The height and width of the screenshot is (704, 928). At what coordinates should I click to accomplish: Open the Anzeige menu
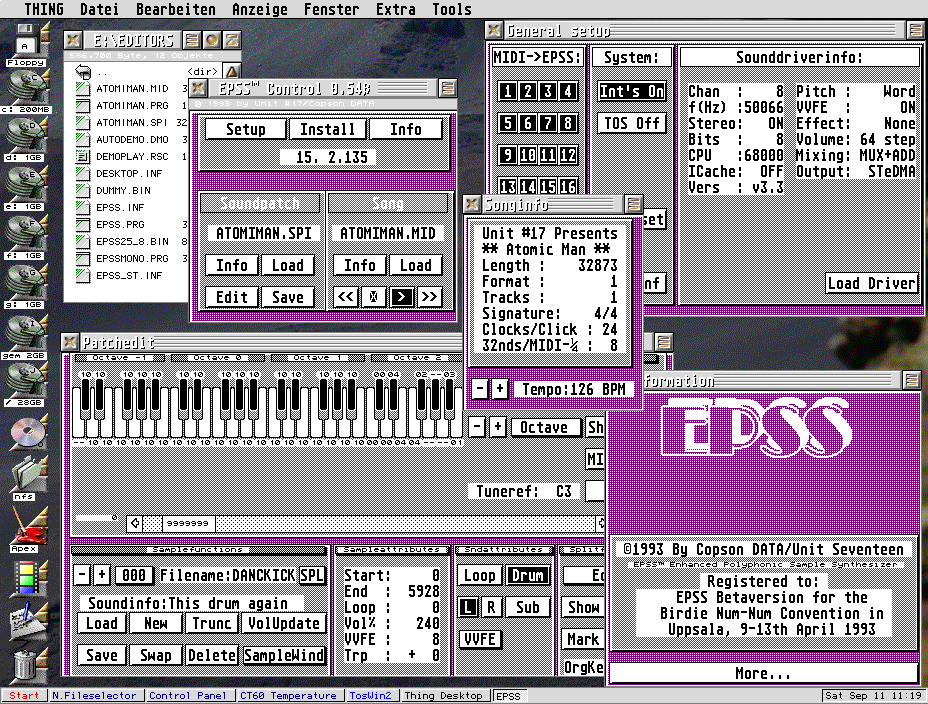(x=260, y=9)
